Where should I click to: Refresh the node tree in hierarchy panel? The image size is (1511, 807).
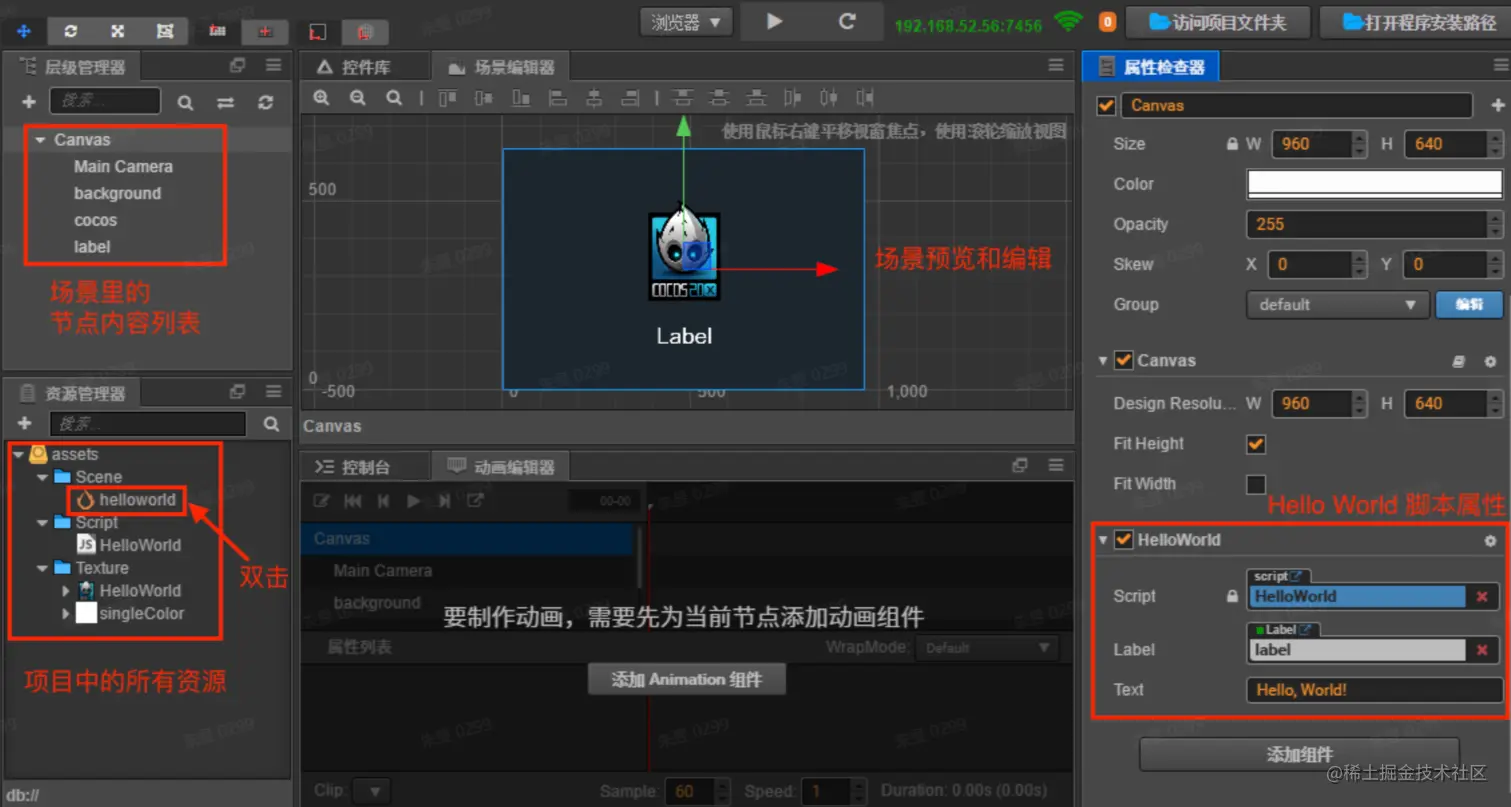coord(265,102)
